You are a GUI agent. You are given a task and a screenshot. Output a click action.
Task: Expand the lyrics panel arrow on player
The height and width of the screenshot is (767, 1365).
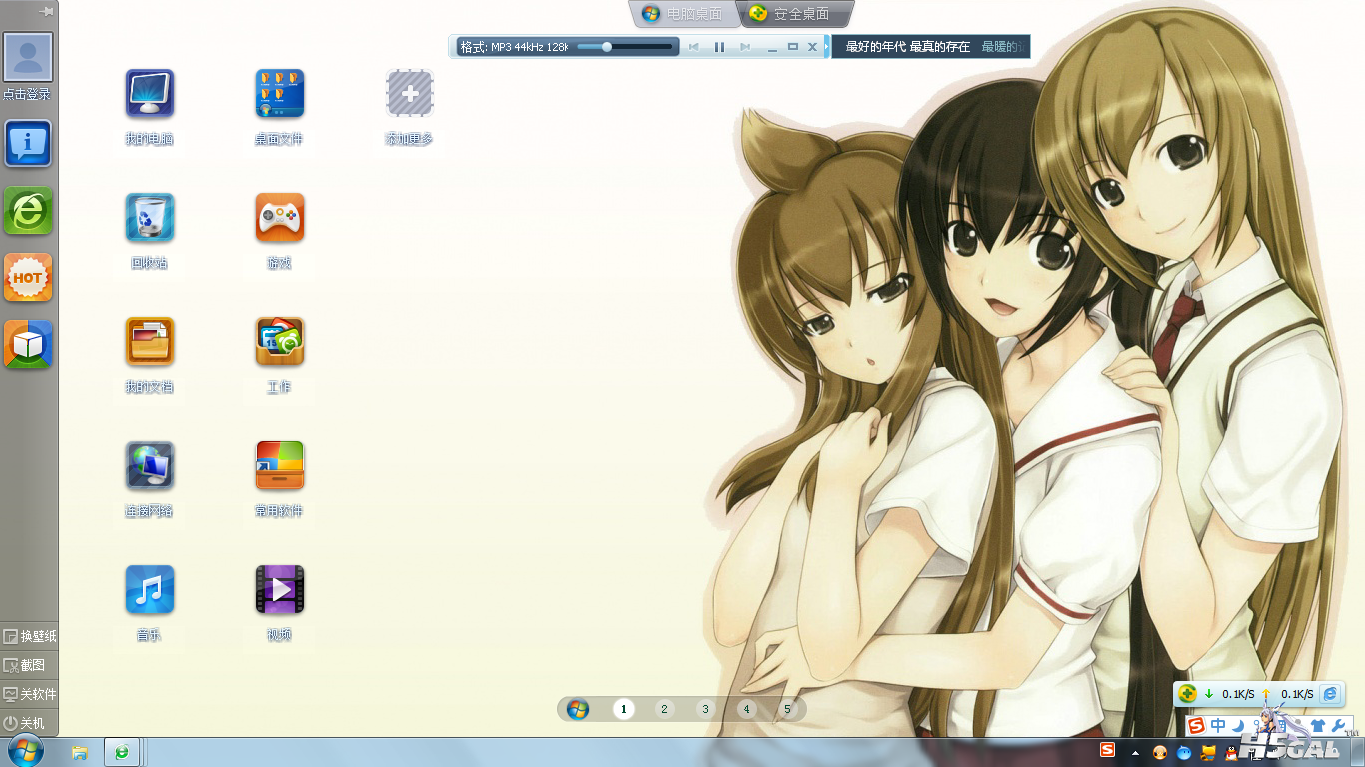pyautogui.click(x=826, y=47)
